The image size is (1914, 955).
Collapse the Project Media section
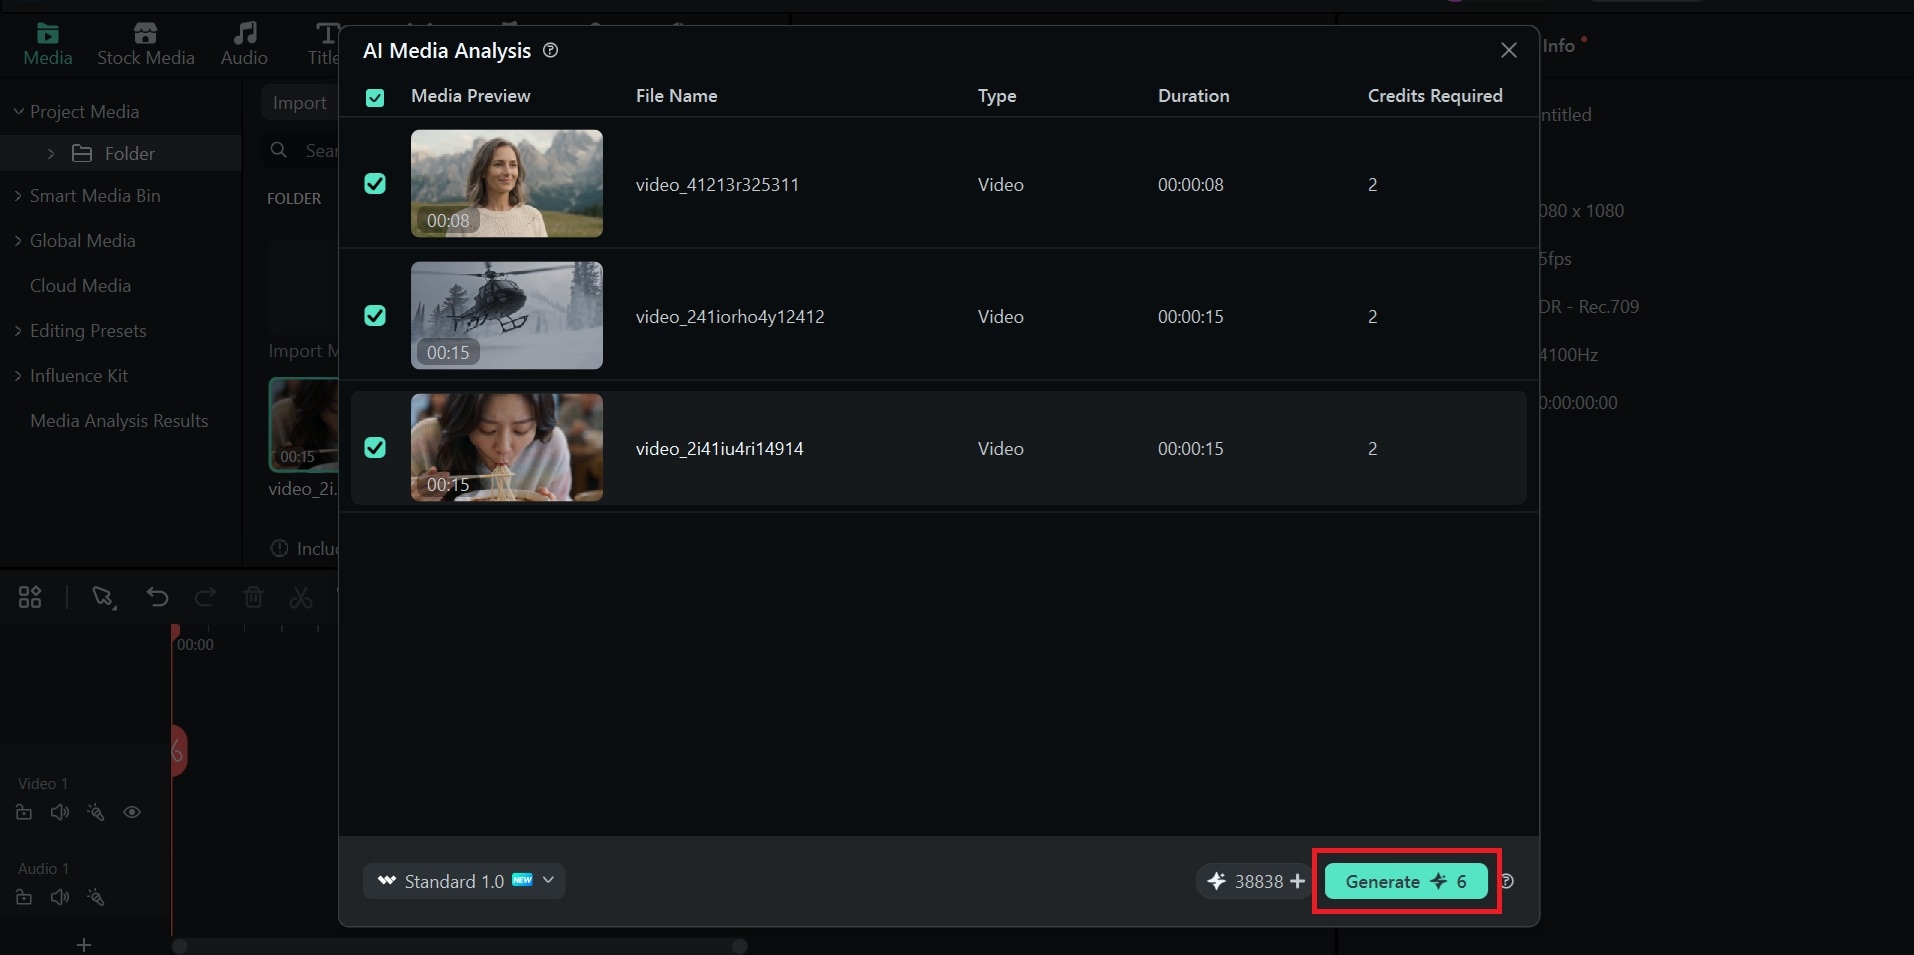(x=18, y=111)
